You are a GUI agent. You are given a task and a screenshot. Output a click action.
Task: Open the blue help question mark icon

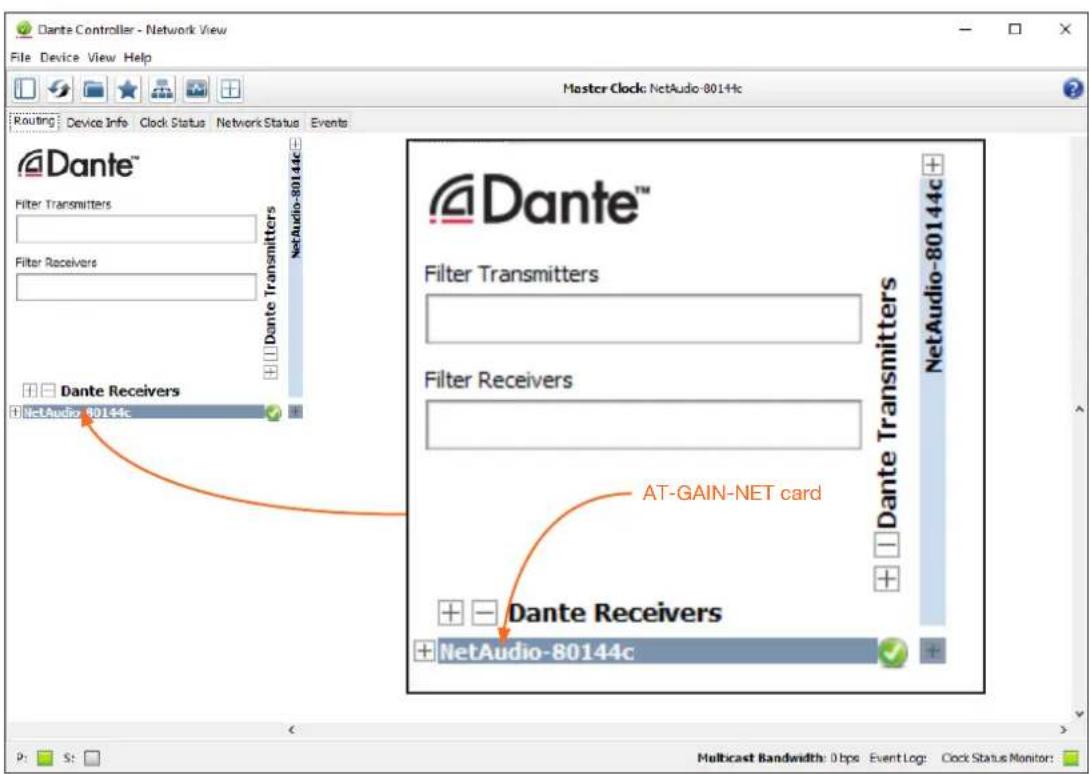[1073, 89]
